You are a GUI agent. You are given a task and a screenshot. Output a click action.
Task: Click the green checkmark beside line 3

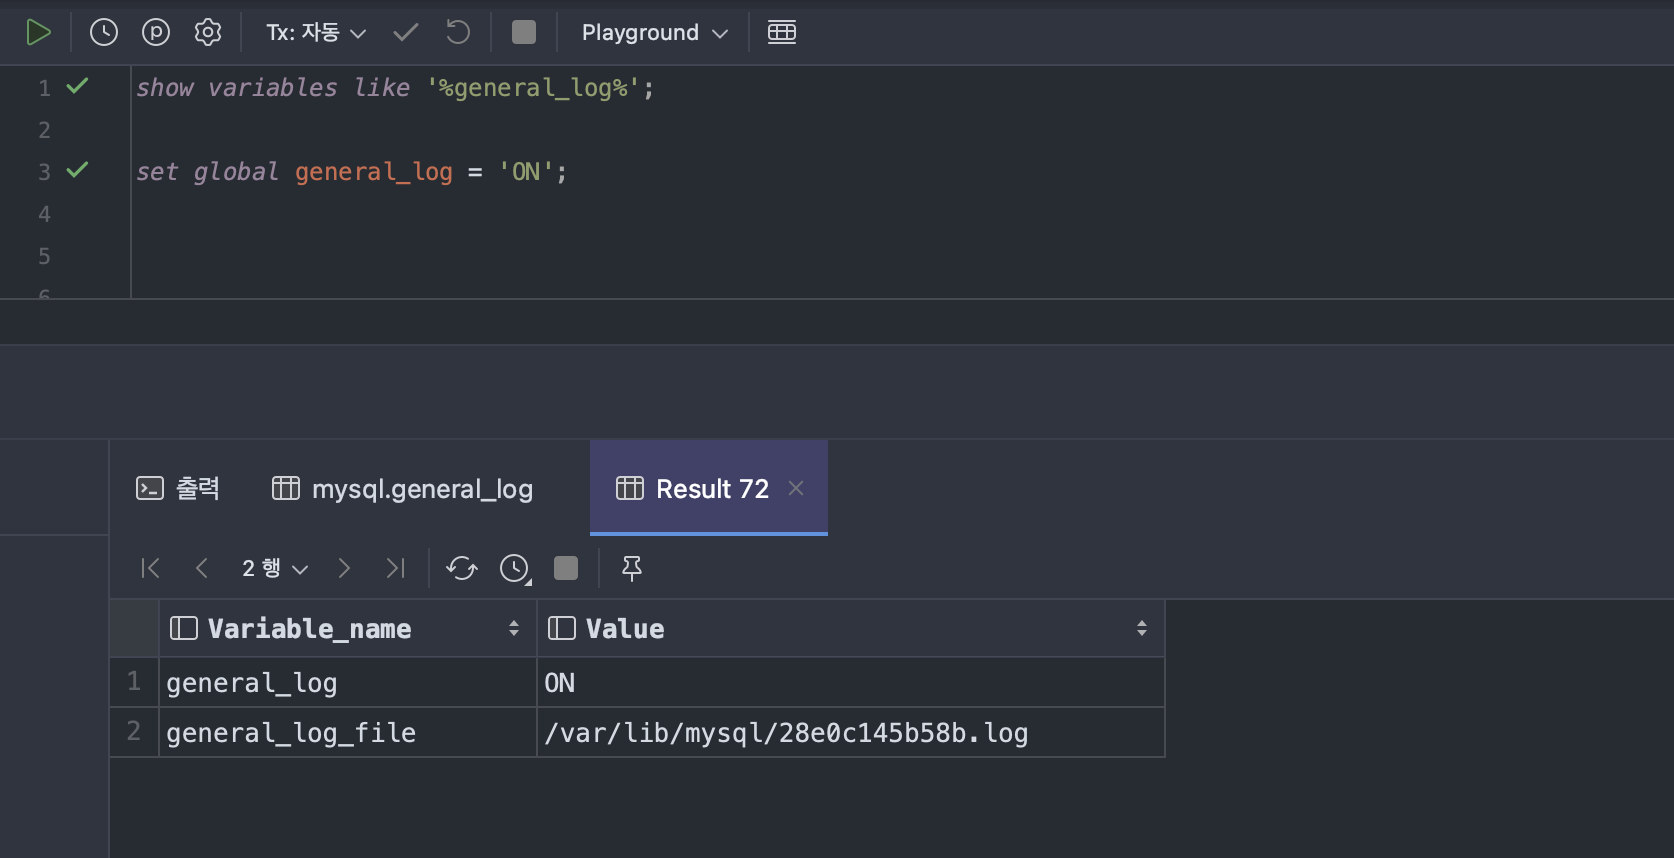[77, 170]
